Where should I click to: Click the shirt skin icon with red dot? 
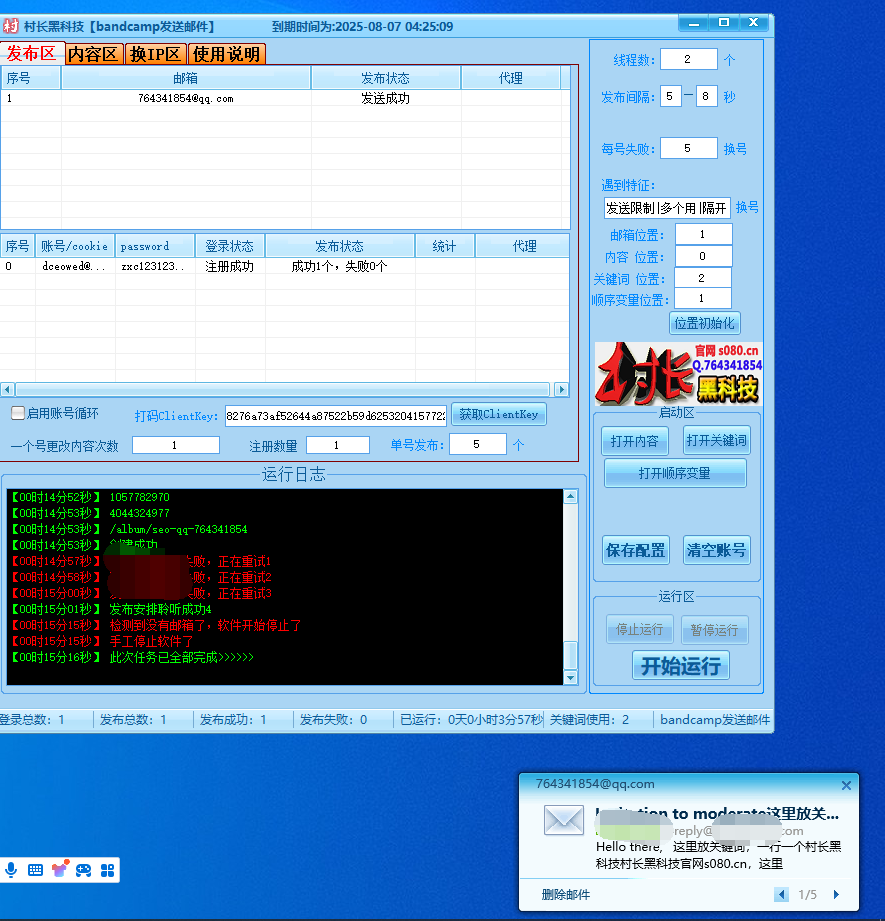60,869
